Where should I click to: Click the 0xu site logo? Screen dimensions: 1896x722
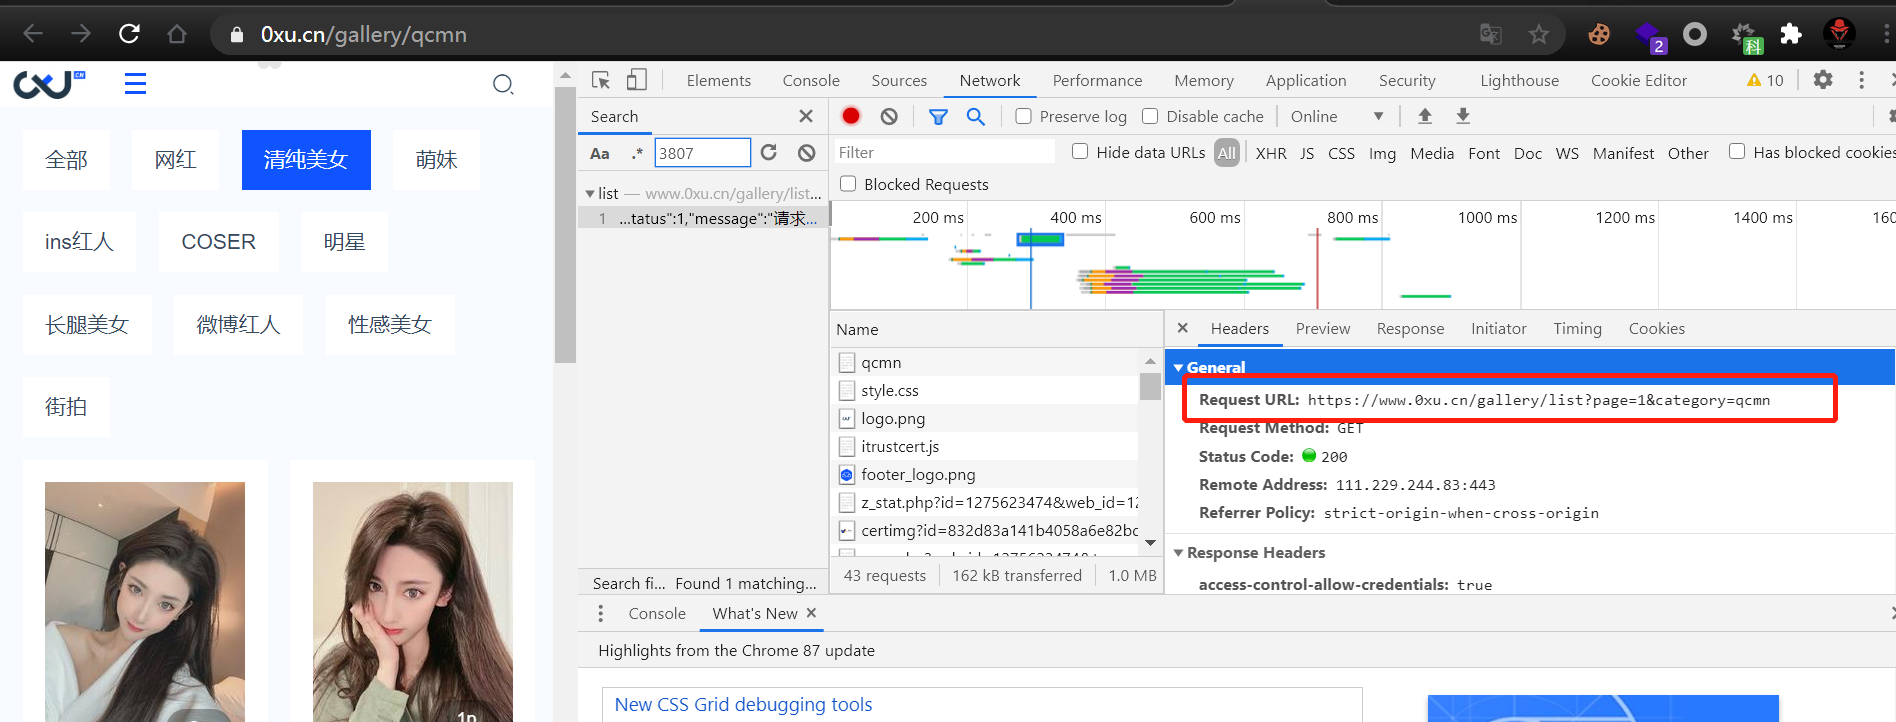click(x=50, y=84)
